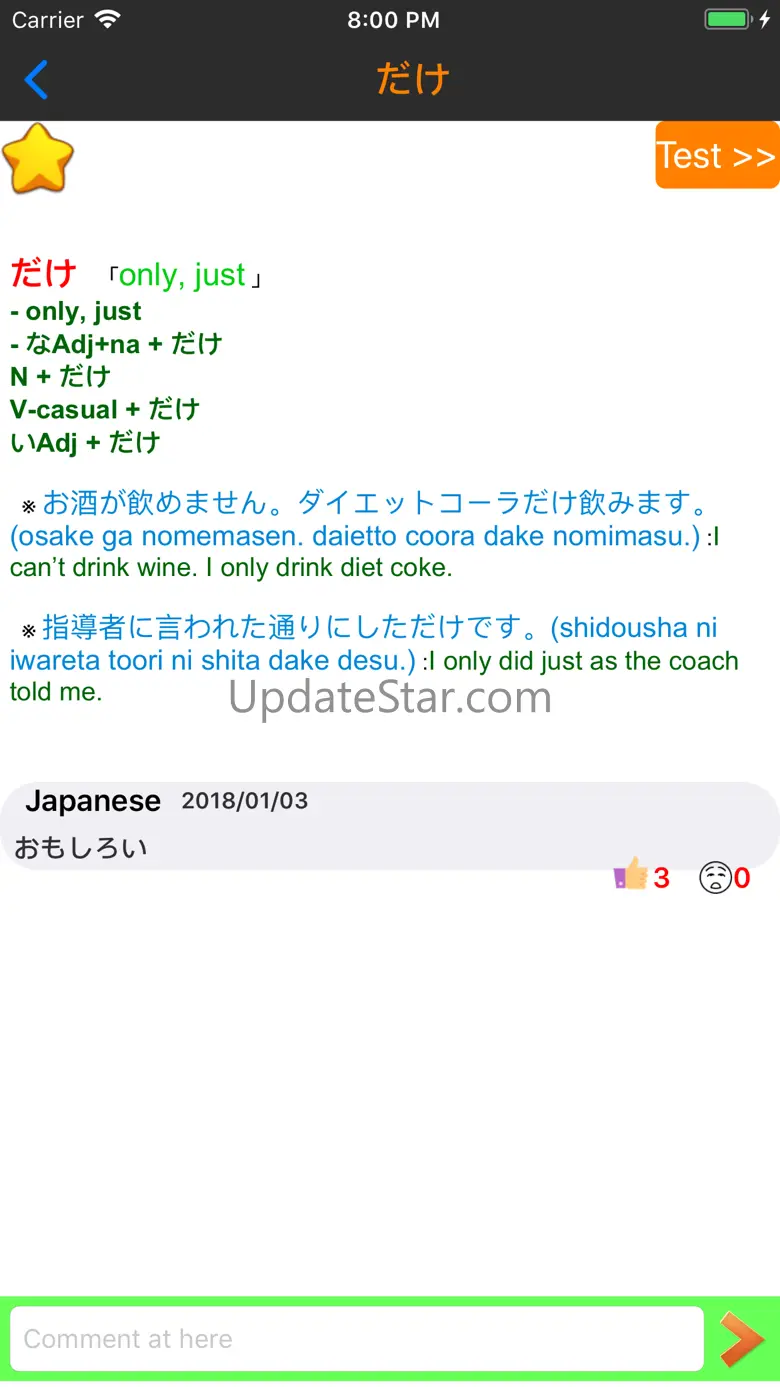Toggle the yellow favorite star
This screenshot has height=1387, width=780.
39,158
